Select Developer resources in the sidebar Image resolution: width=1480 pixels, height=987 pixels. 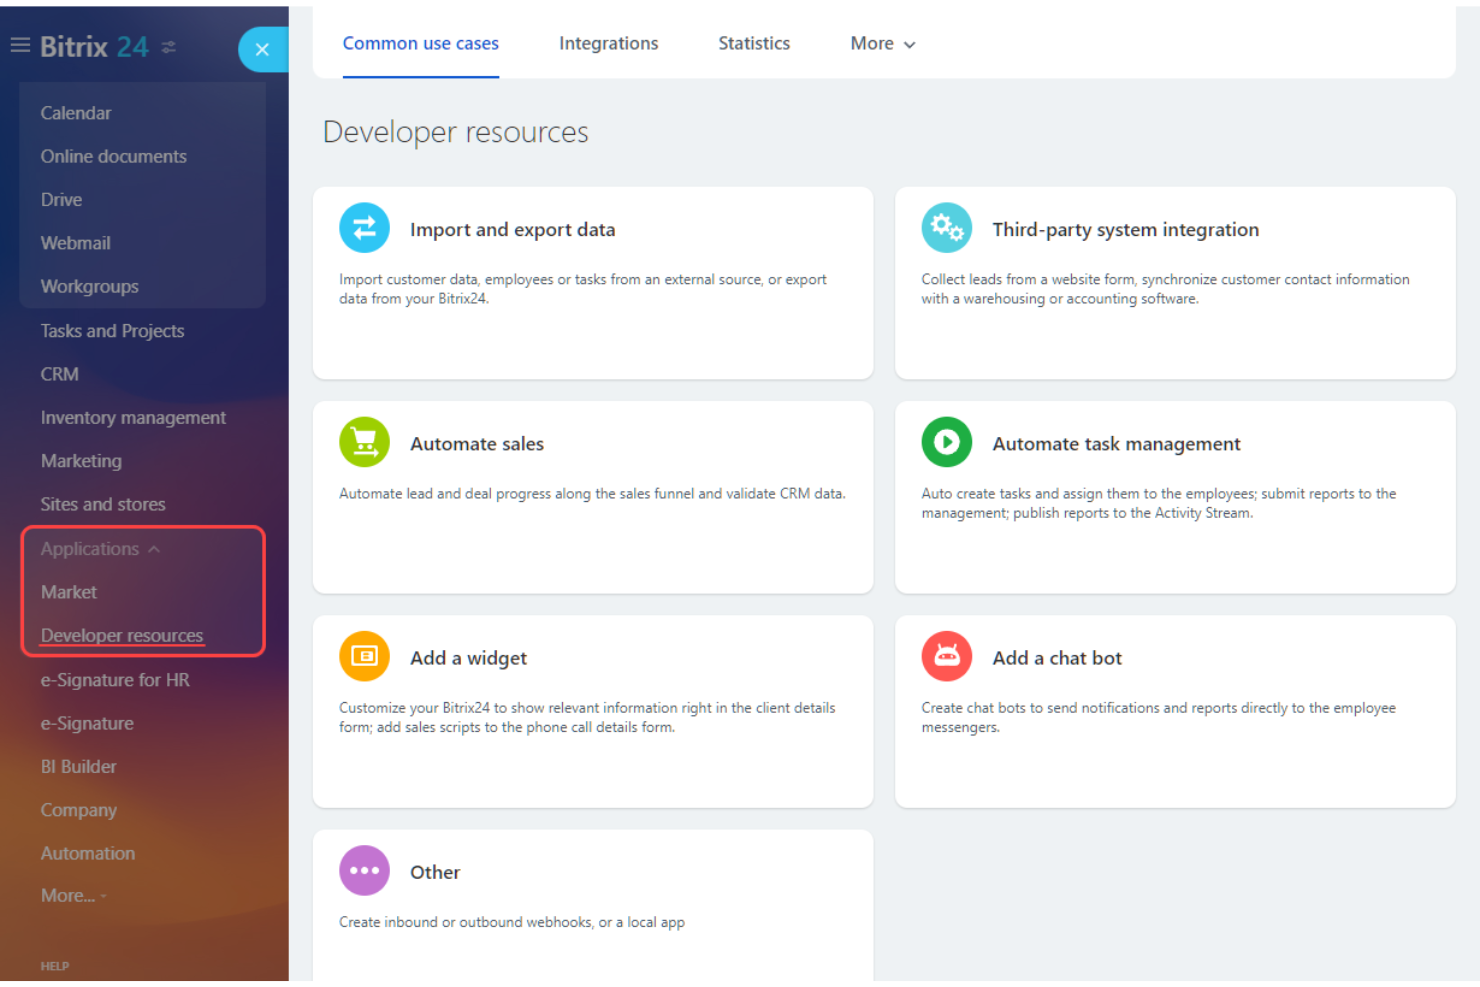tap(122, 636)
